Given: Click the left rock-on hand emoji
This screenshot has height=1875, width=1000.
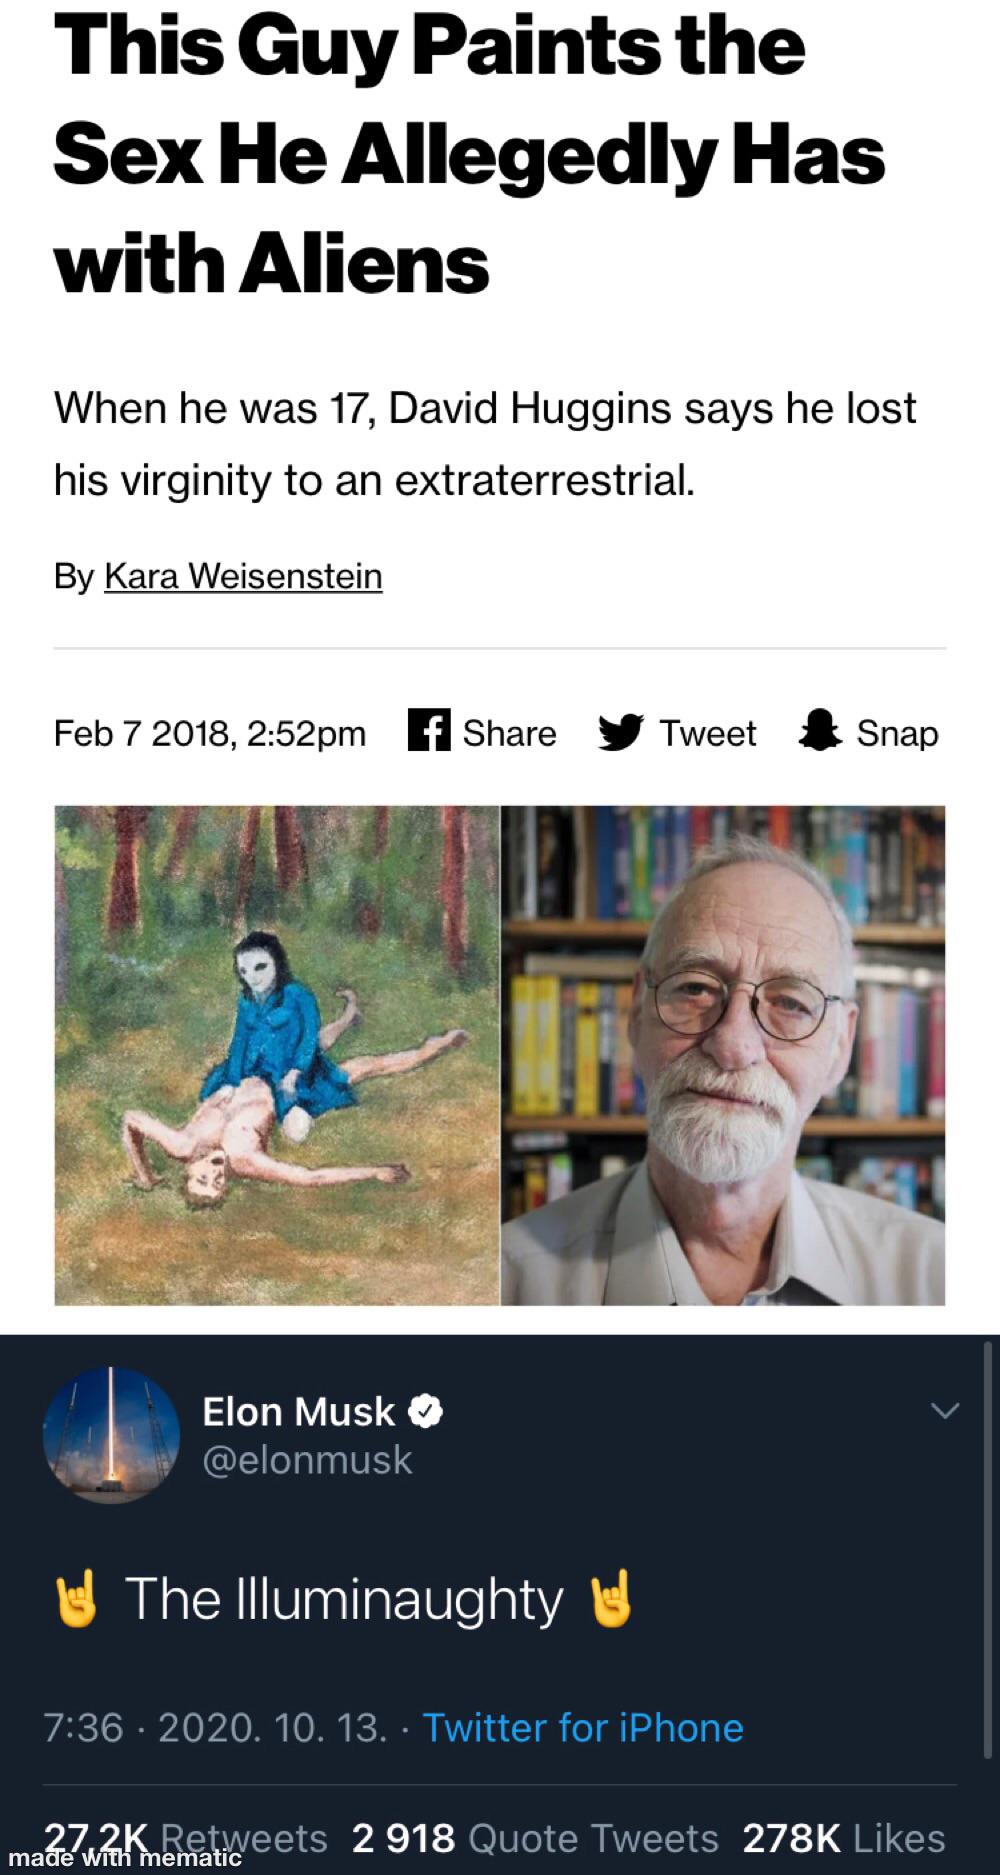Looking at the screenshot, I should [78, 1599].
